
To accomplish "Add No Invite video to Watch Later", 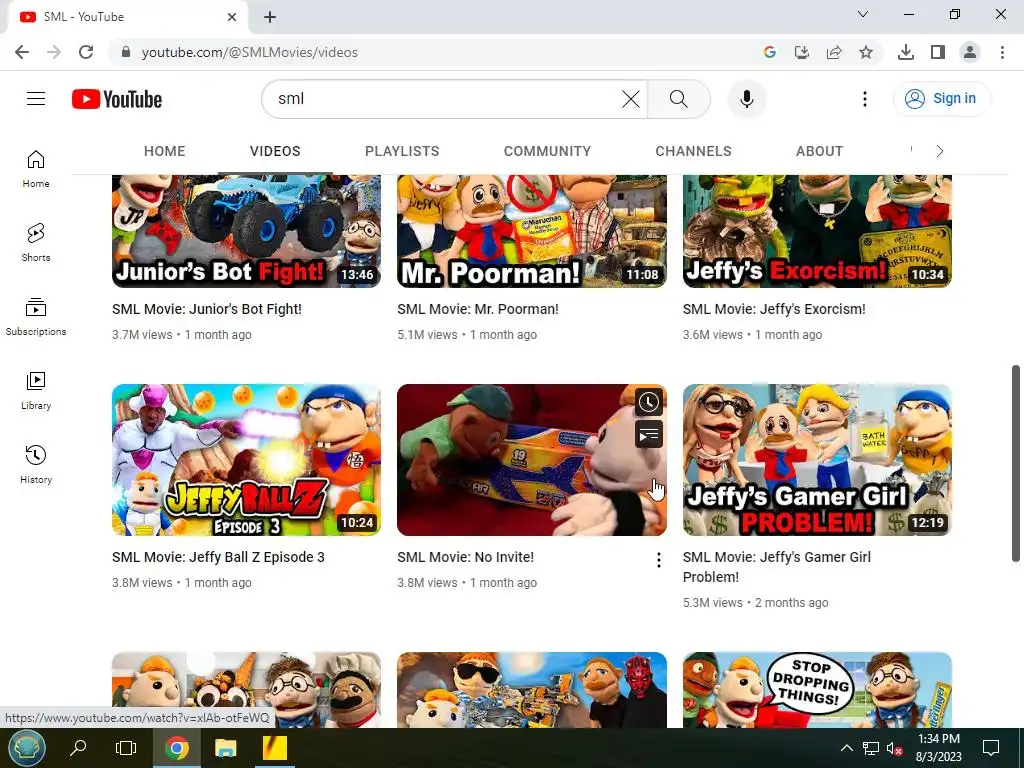I will point(648,402).
